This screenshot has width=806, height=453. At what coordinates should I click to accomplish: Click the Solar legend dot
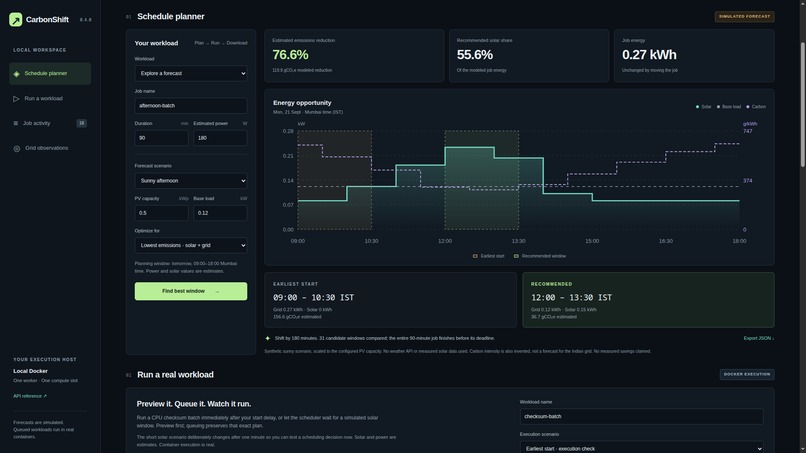pyautogui.click(x=697, y=107)
